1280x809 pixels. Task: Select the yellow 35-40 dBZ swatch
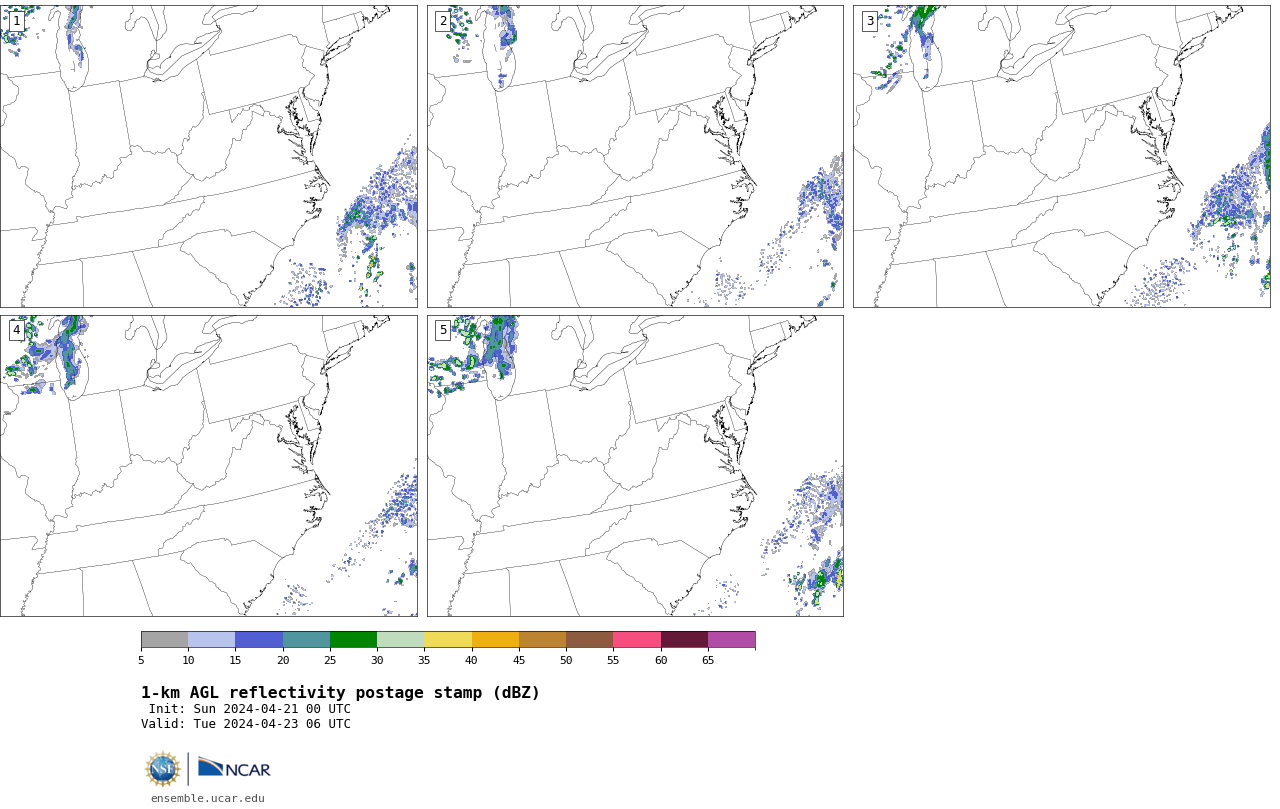coord(448,640)
